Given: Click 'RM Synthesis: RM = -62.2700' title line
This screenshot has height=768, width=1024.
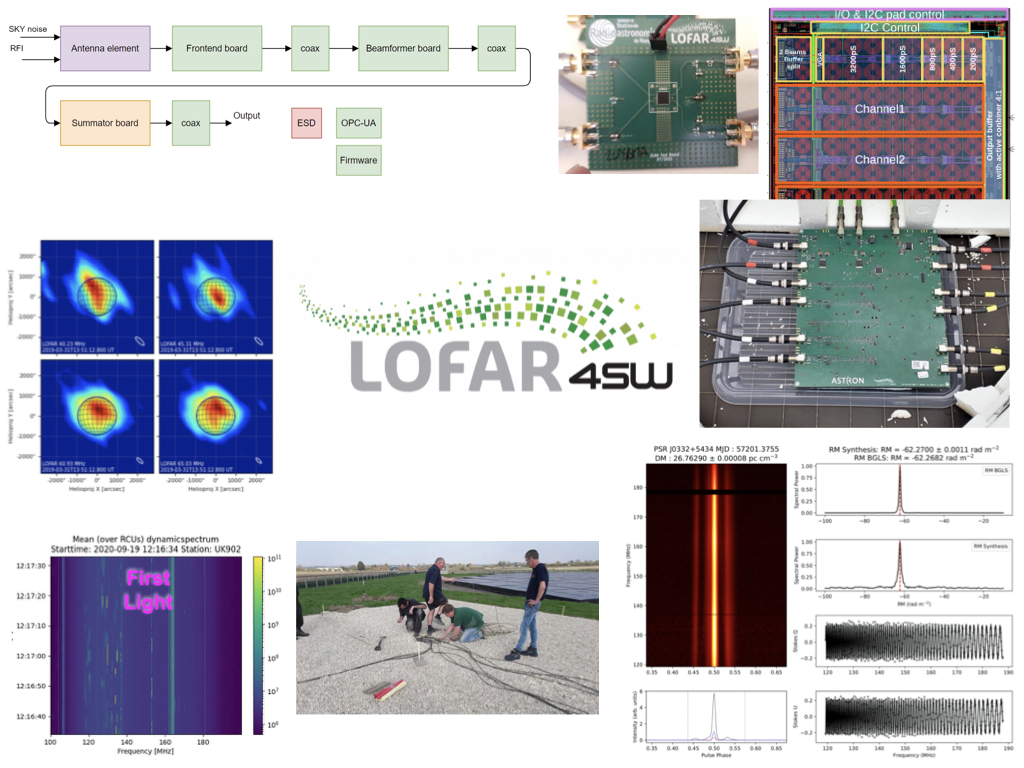Looking at the screenshot, I should (x=913, y=449).
